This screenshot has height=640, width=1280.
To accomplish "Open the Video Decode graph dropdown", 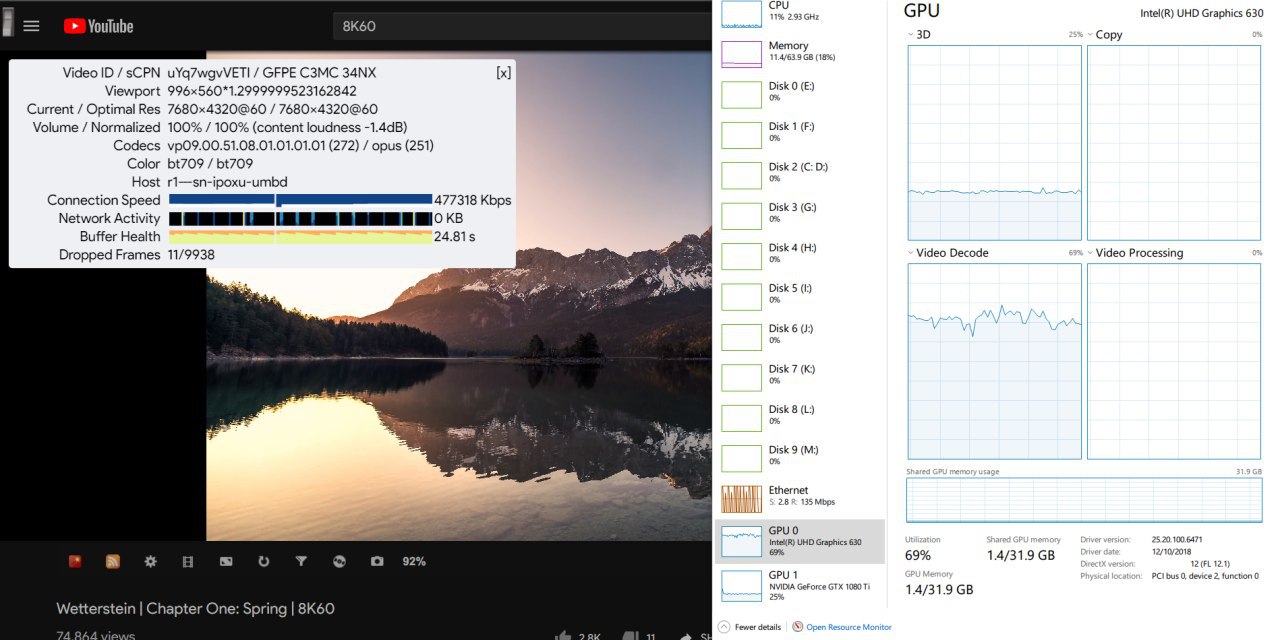I will point(910,253).
